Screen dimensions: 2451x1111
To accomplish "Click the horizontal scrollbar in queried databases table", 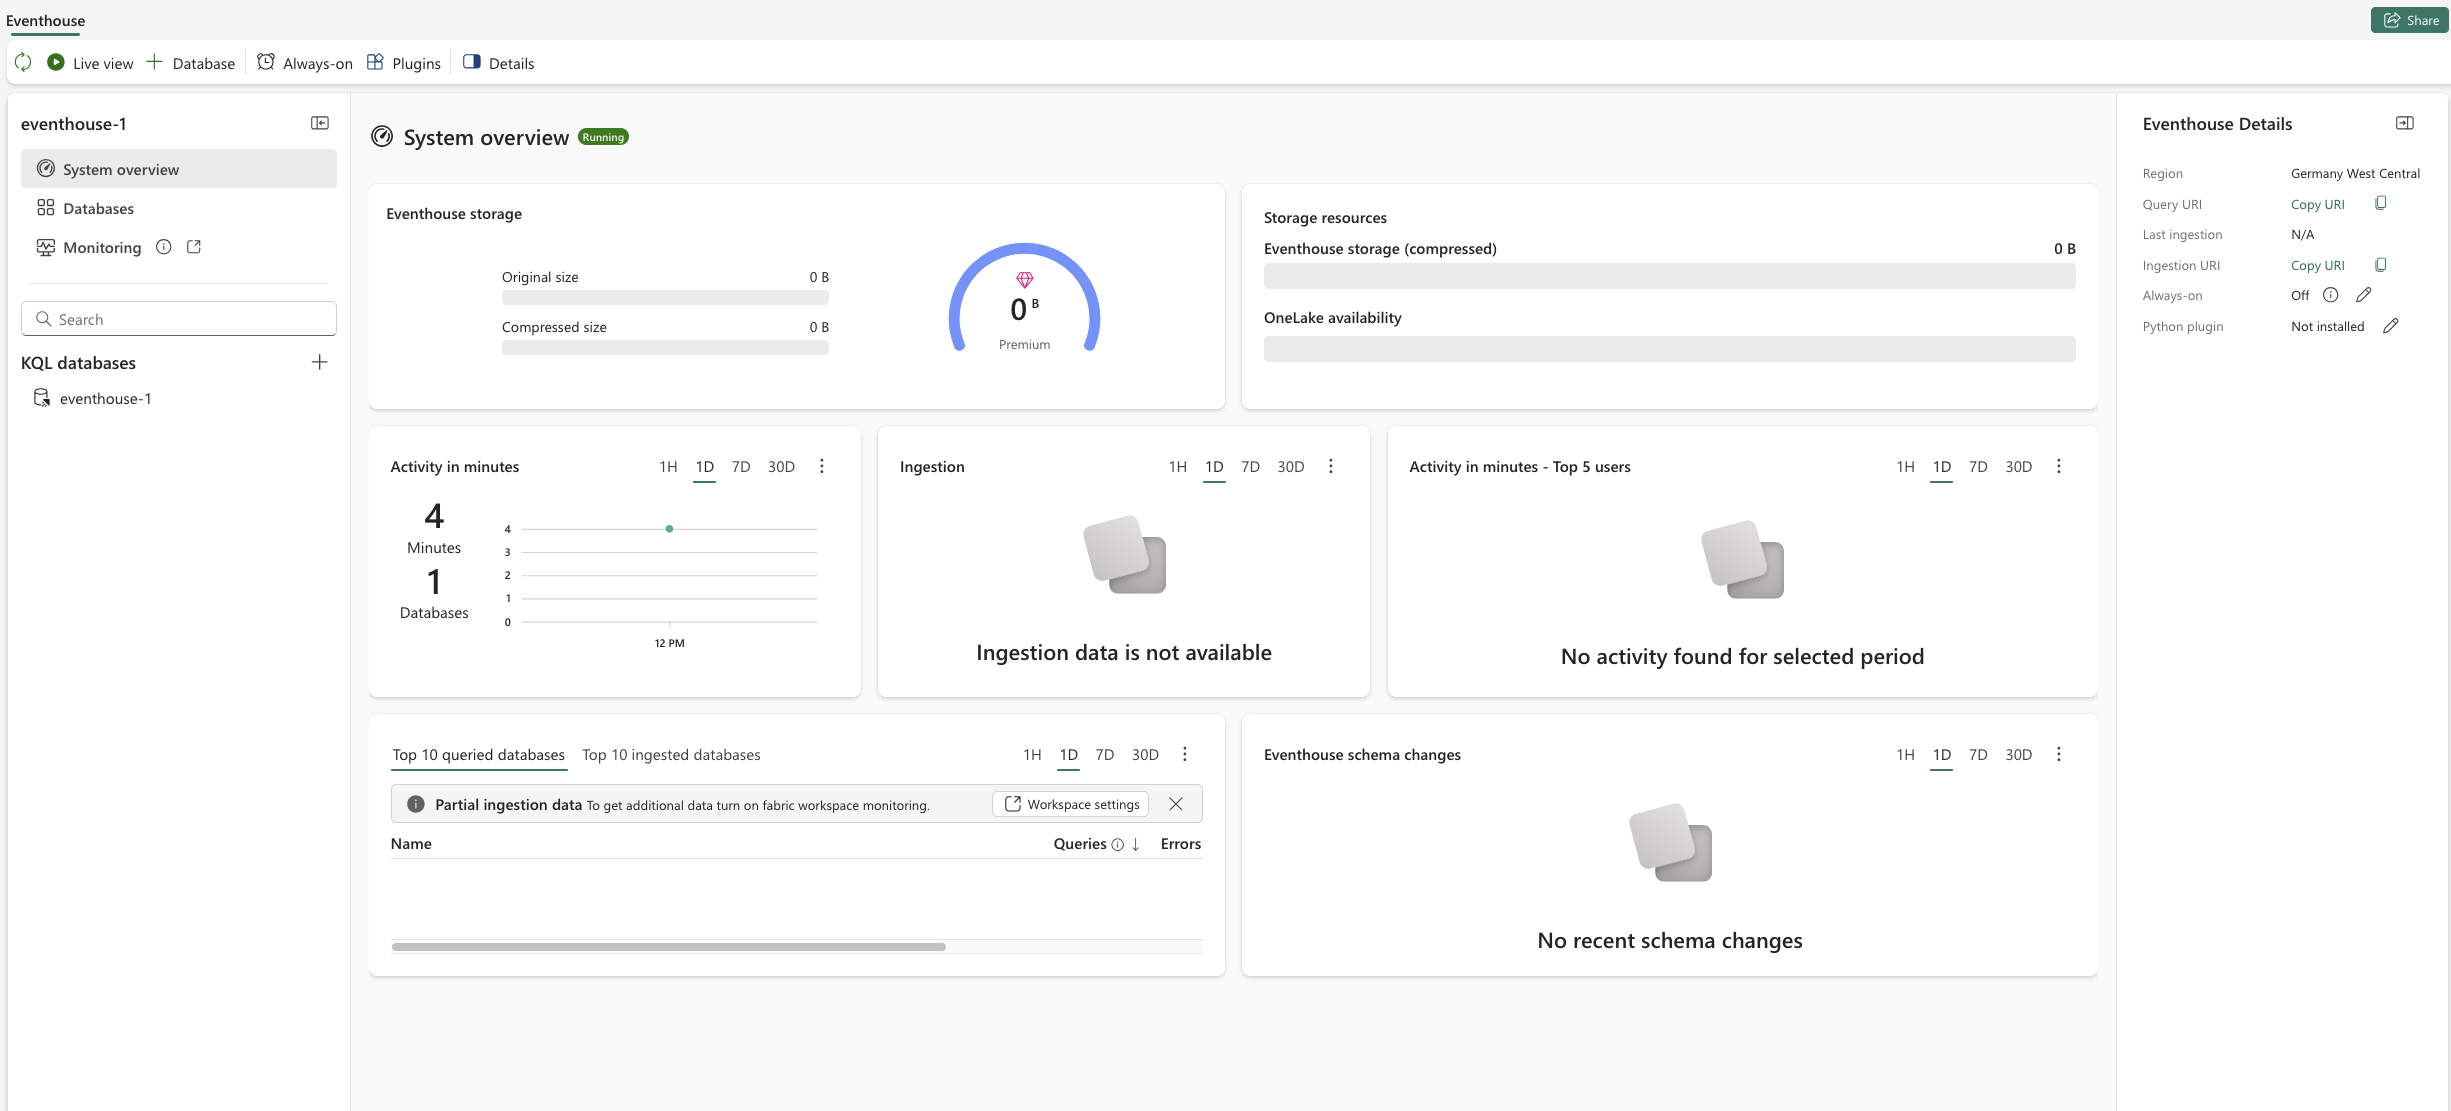I will point(668,946).
